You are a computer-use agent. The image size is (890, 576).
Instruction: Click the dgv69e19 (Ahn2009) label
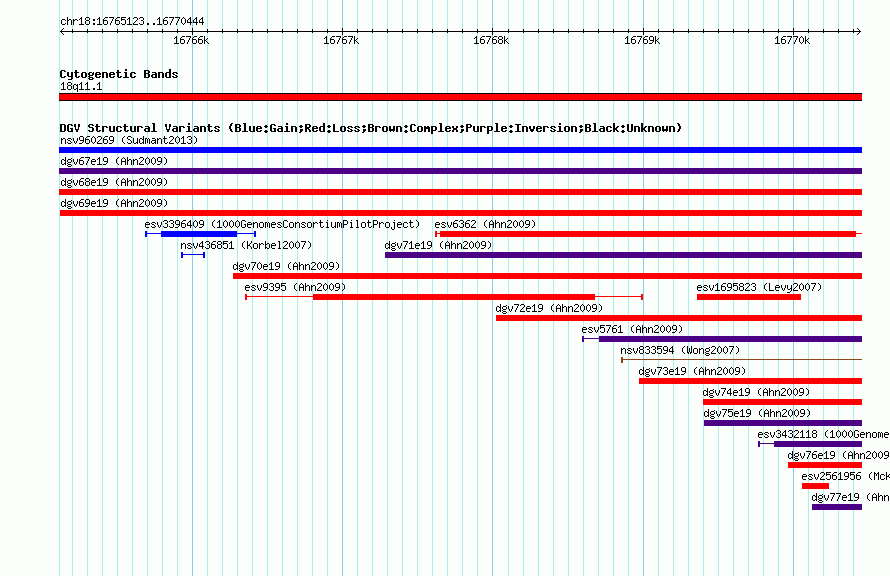click(x=114, y=203)
